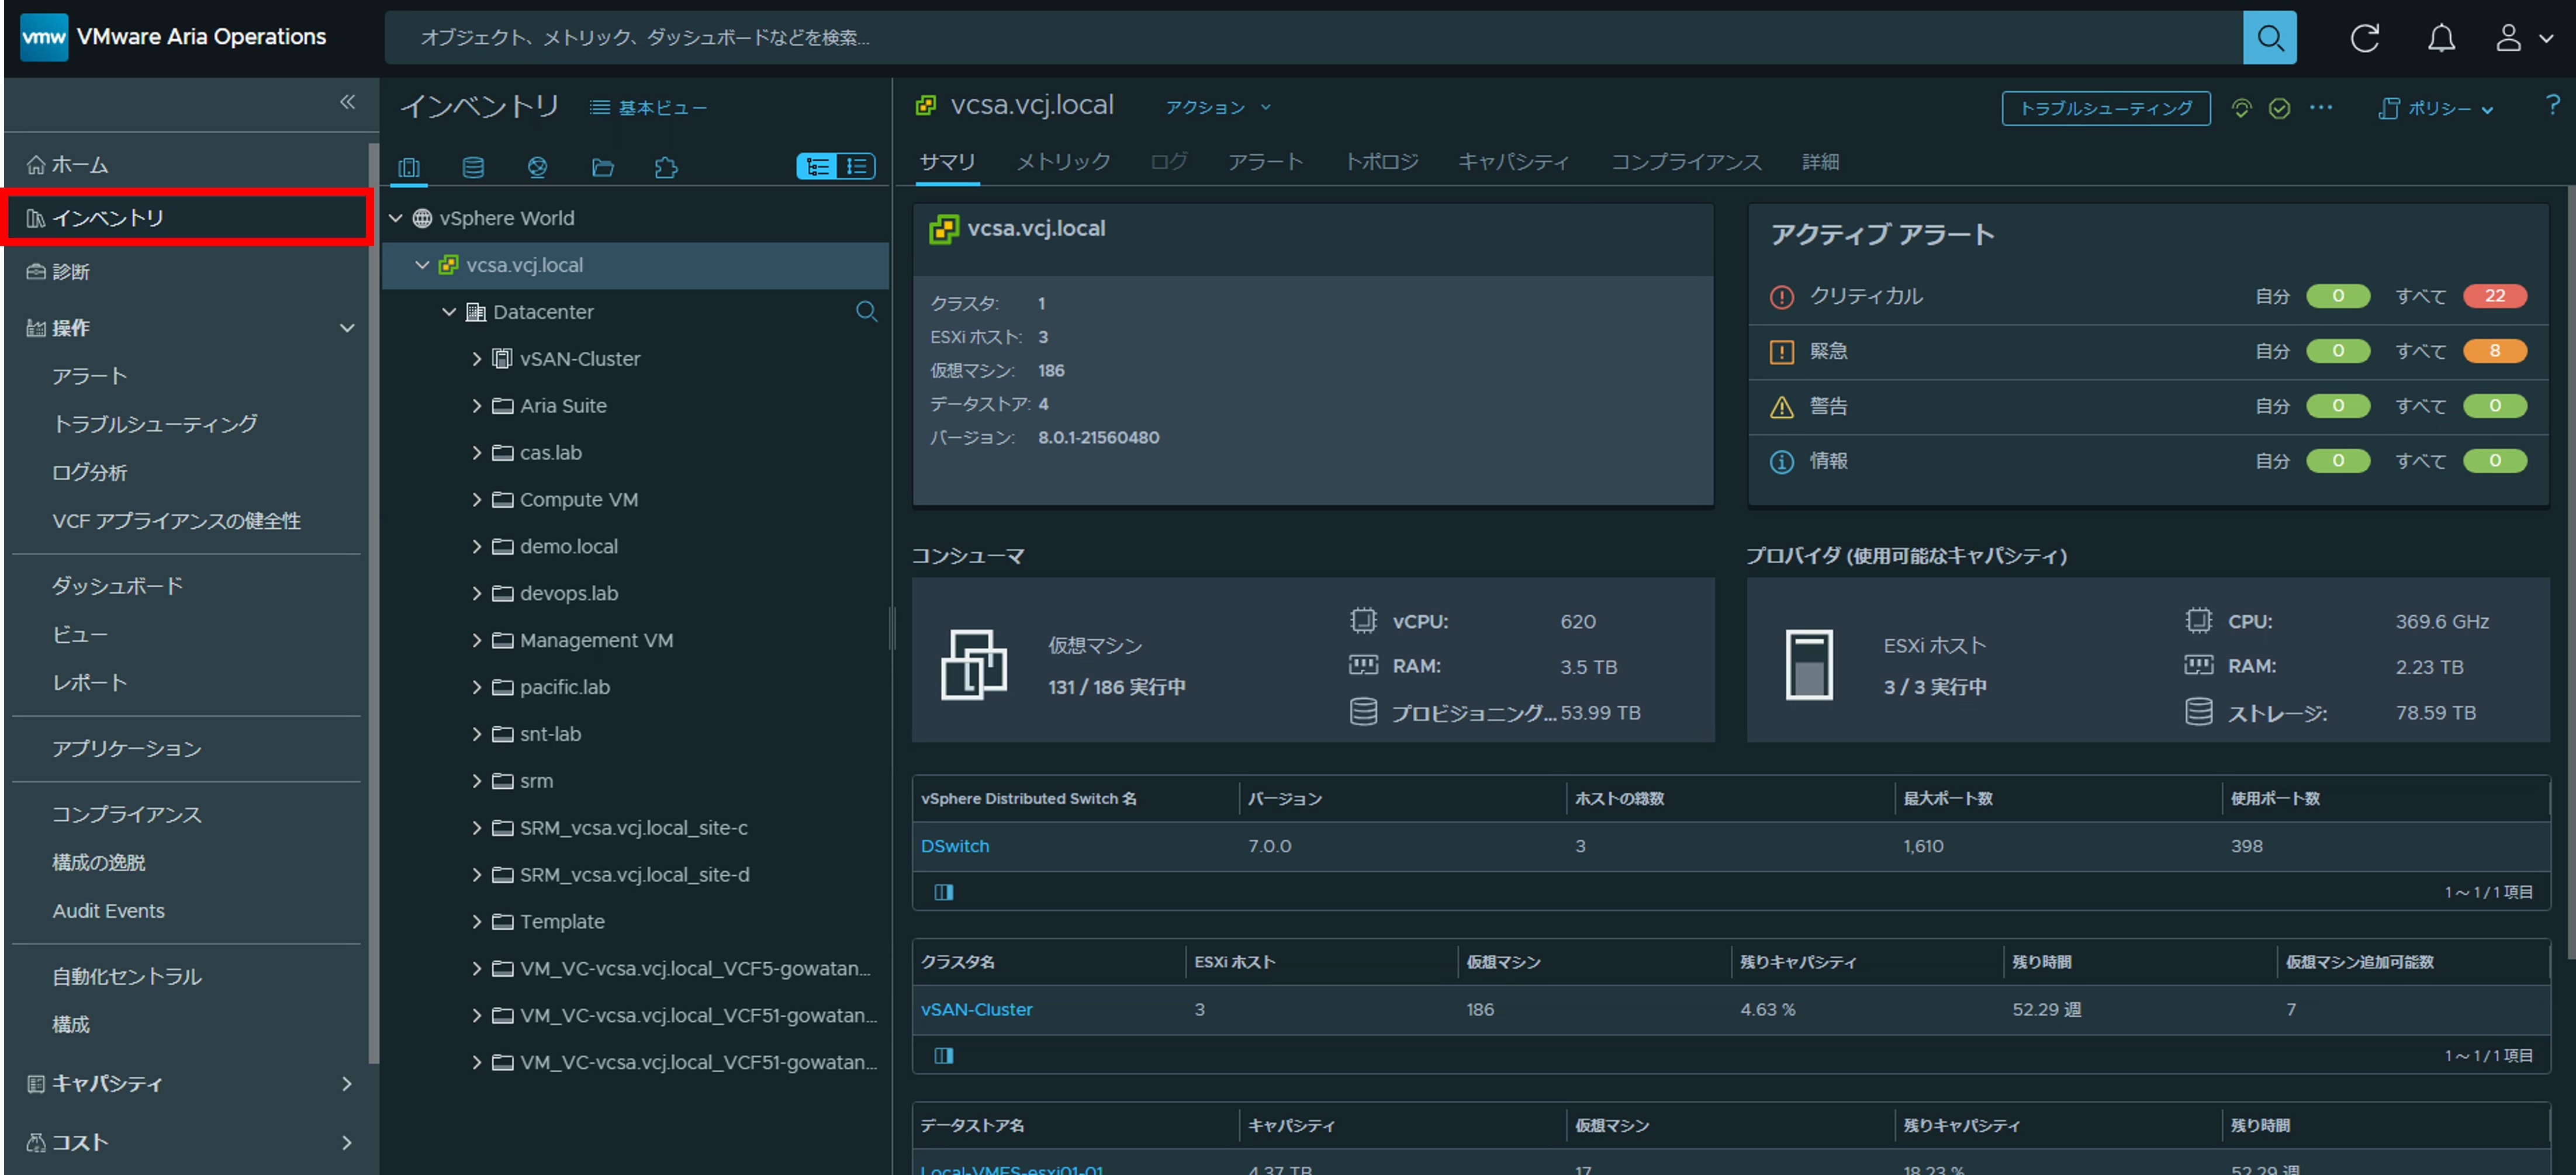Image resolution: width=2576 pixels, height=1175 pixels.
Task: Click the help question mark icon
Action: coord(2552,105)
